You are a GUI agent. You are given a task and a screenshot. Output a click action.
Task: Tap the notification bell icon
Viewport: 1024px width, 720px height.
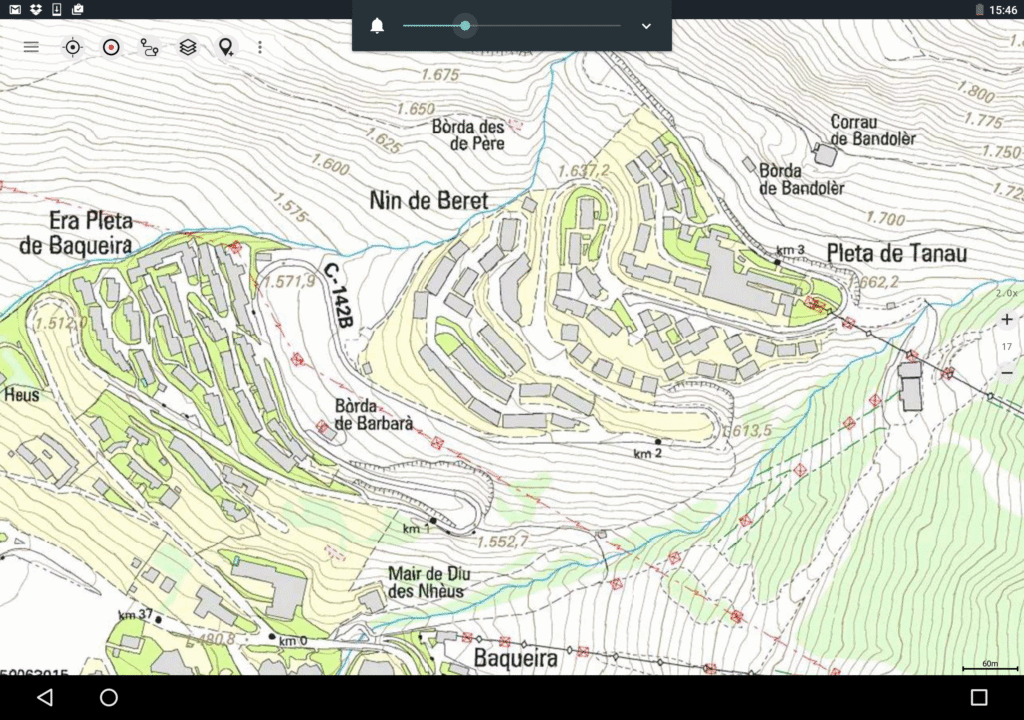[x=377, y=26]
